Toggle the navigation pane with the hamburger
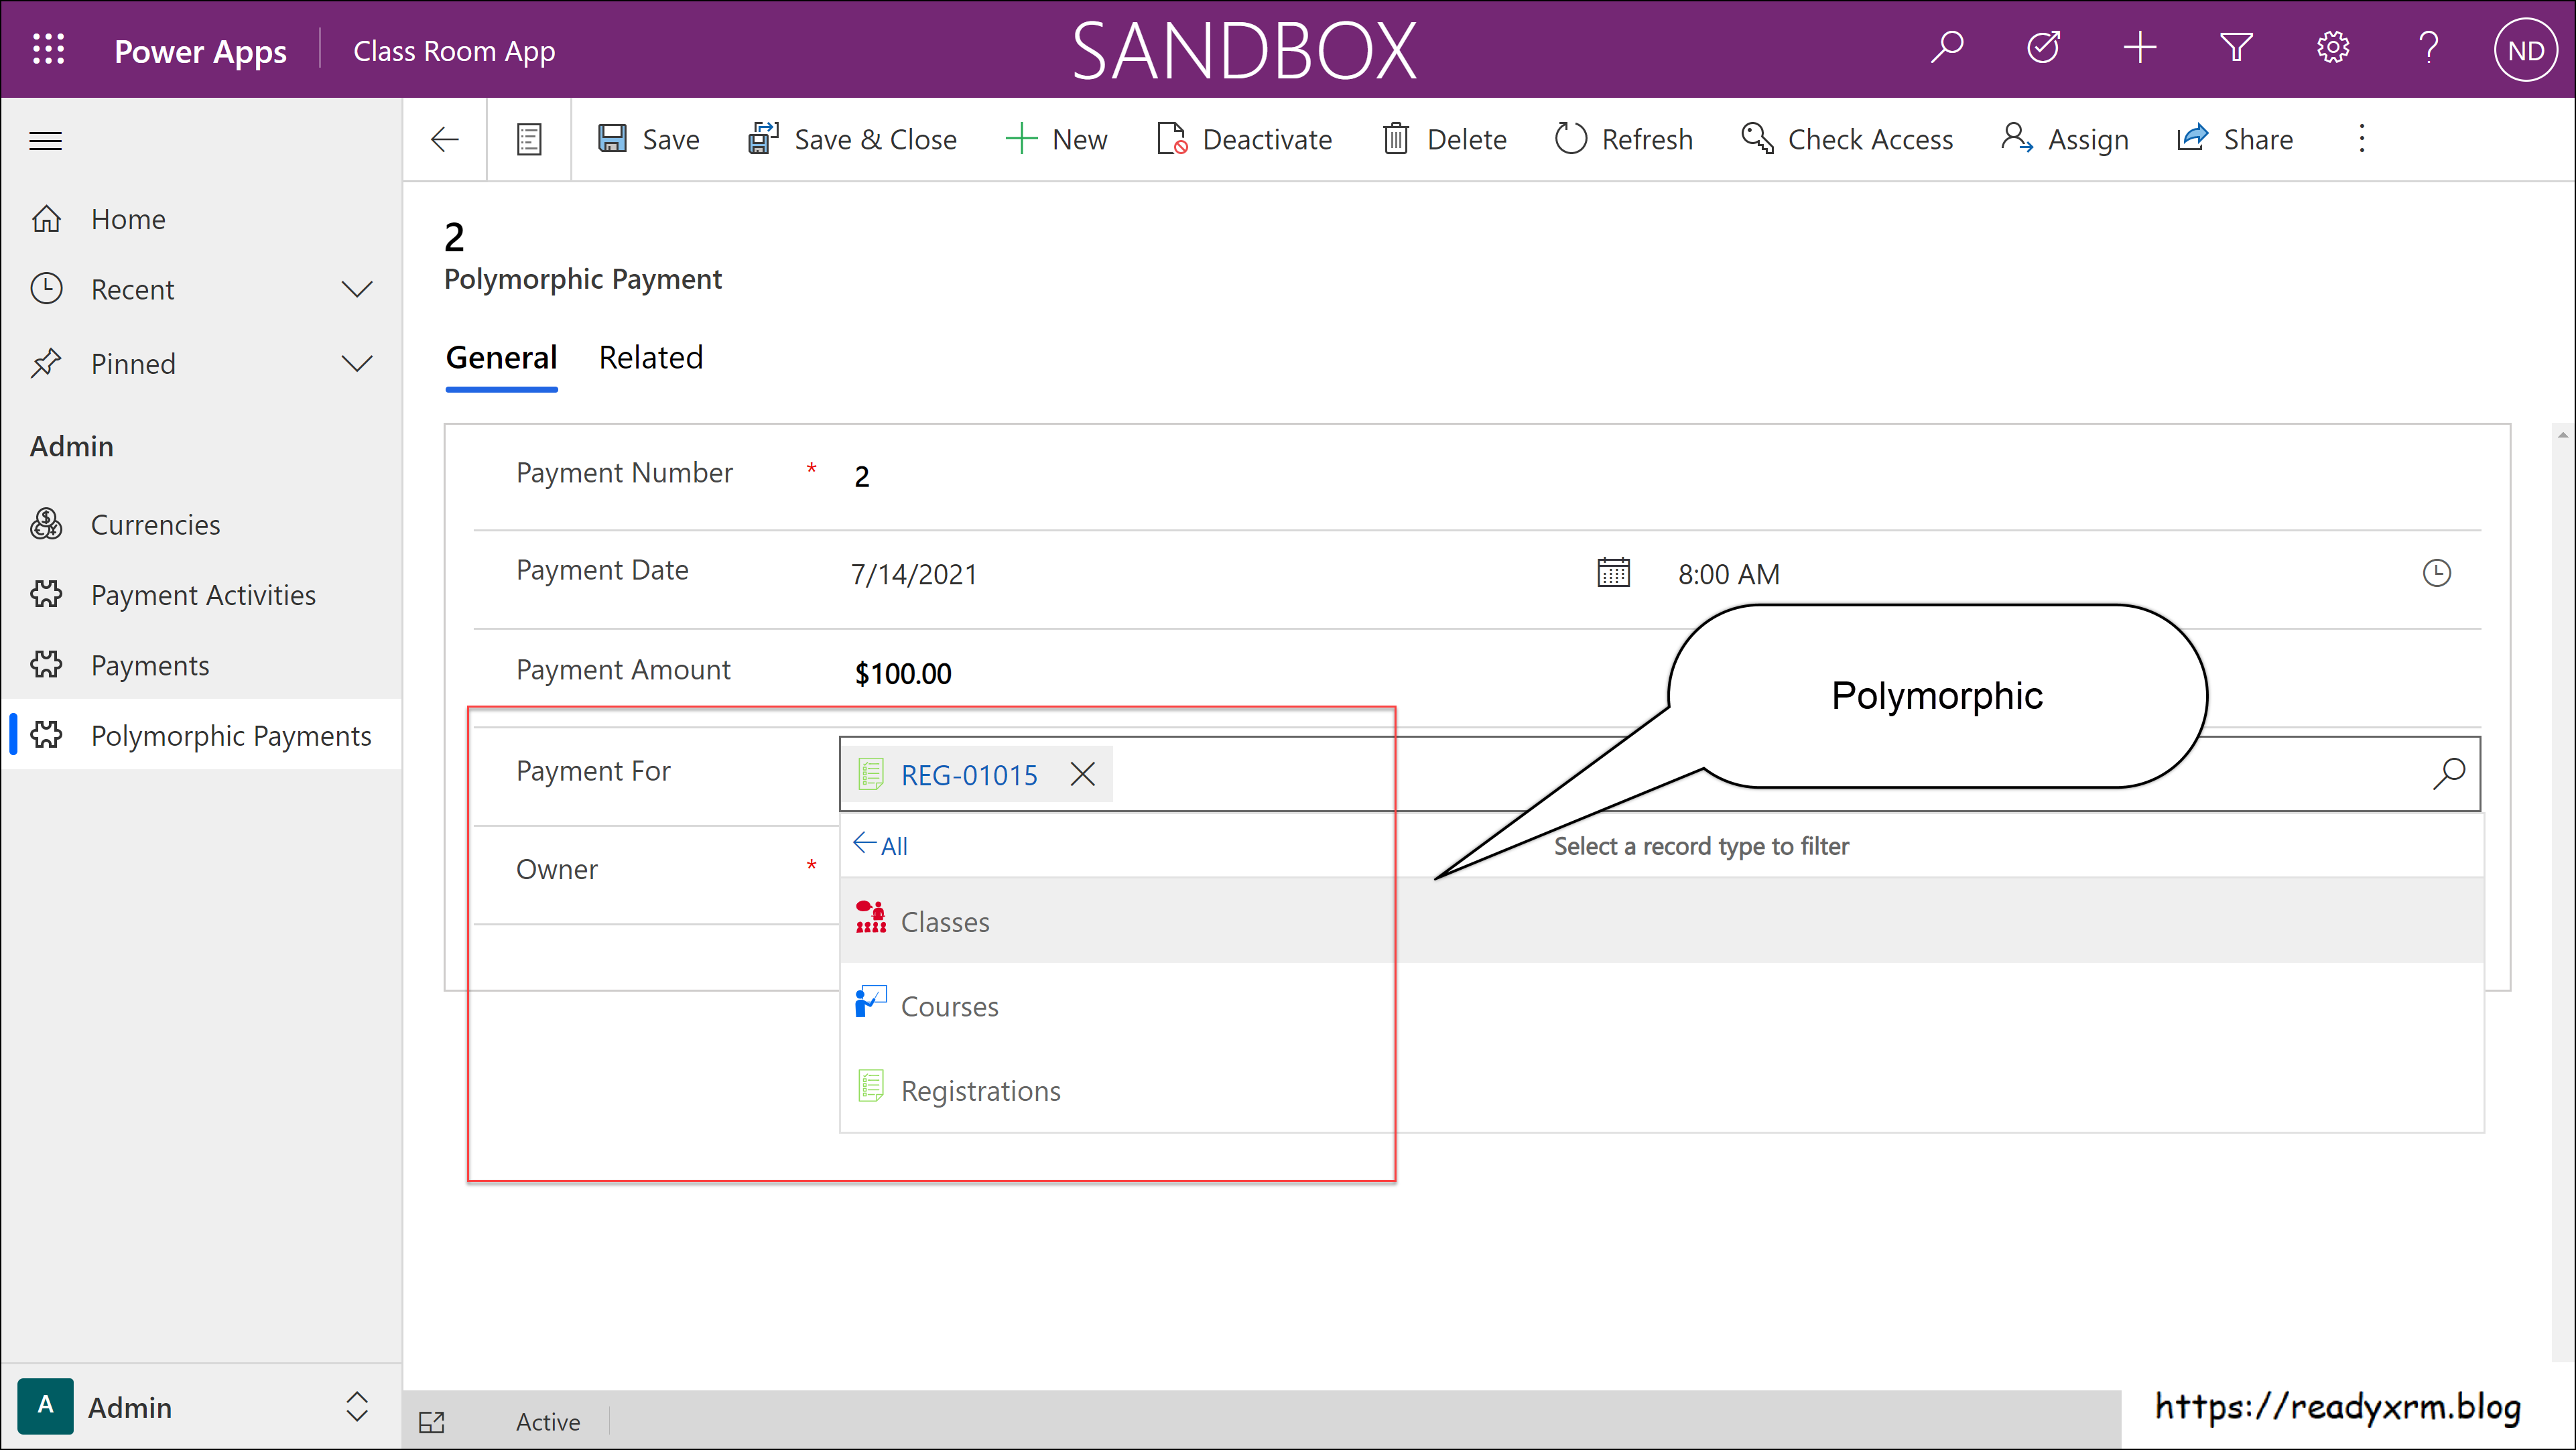Viewport: 2576px width, 1450px height. click(x=45, y=140)
